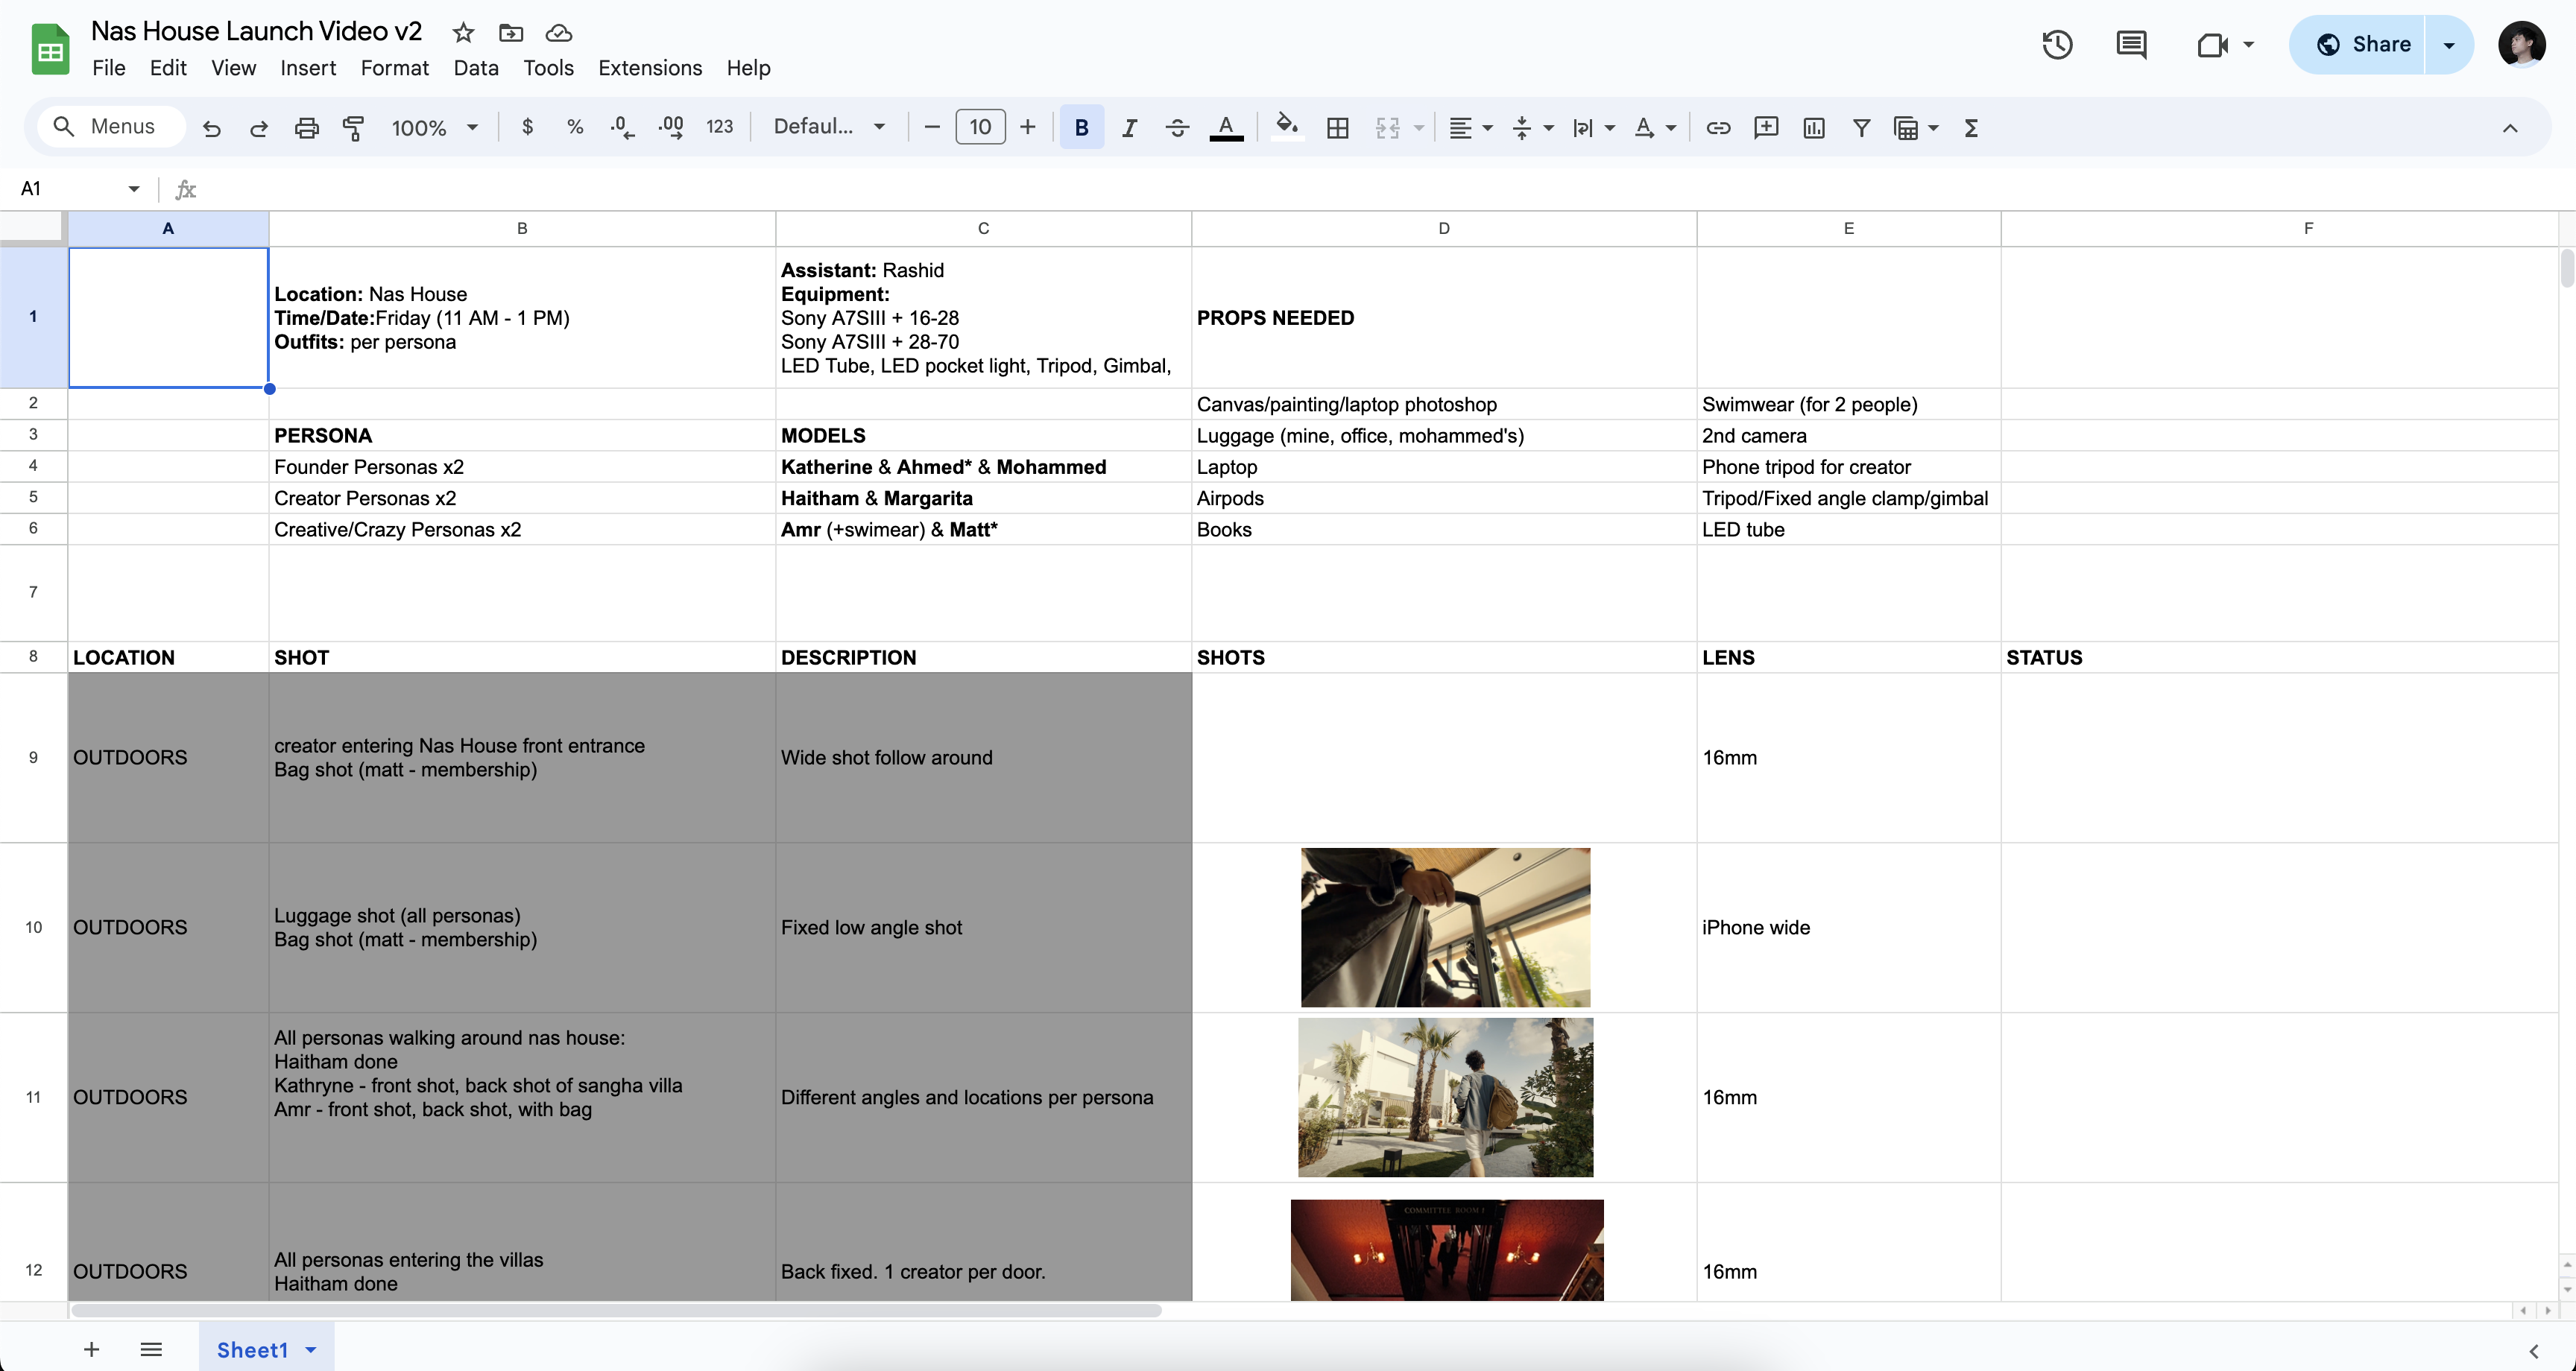Open the Sheet1 tab options arrow
The width and height of the screenshot is (2576, 1371).
click(x=311, y=1350)
